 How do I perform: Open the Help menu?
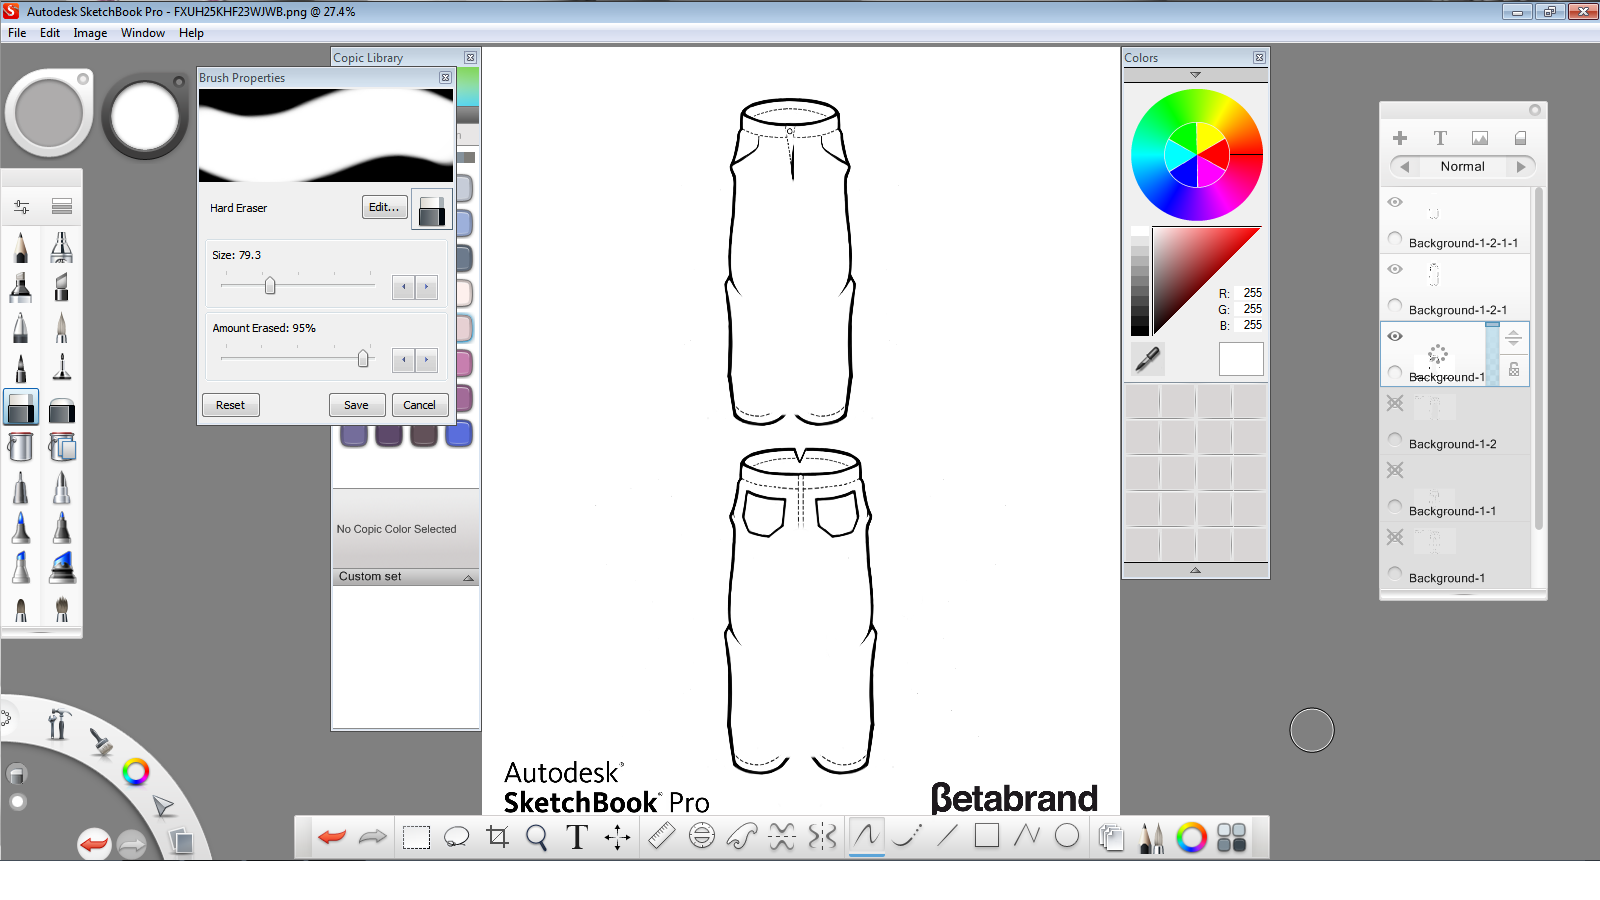coord(191,33)
